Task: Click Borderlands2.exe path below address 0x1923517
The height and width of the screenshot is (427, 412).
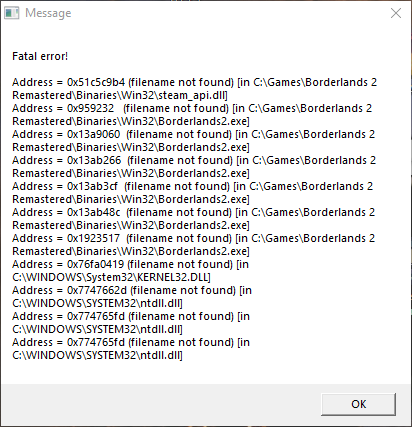Action: point(131,251)
